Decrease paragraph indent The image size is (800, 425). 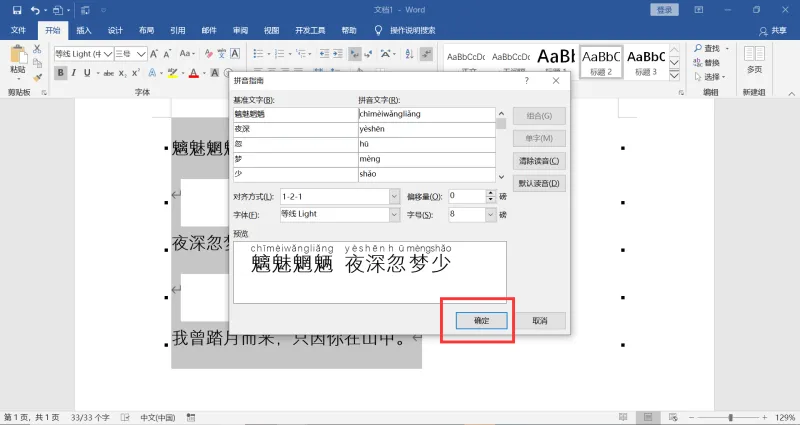pyautogui.click(x=324, y=54)
